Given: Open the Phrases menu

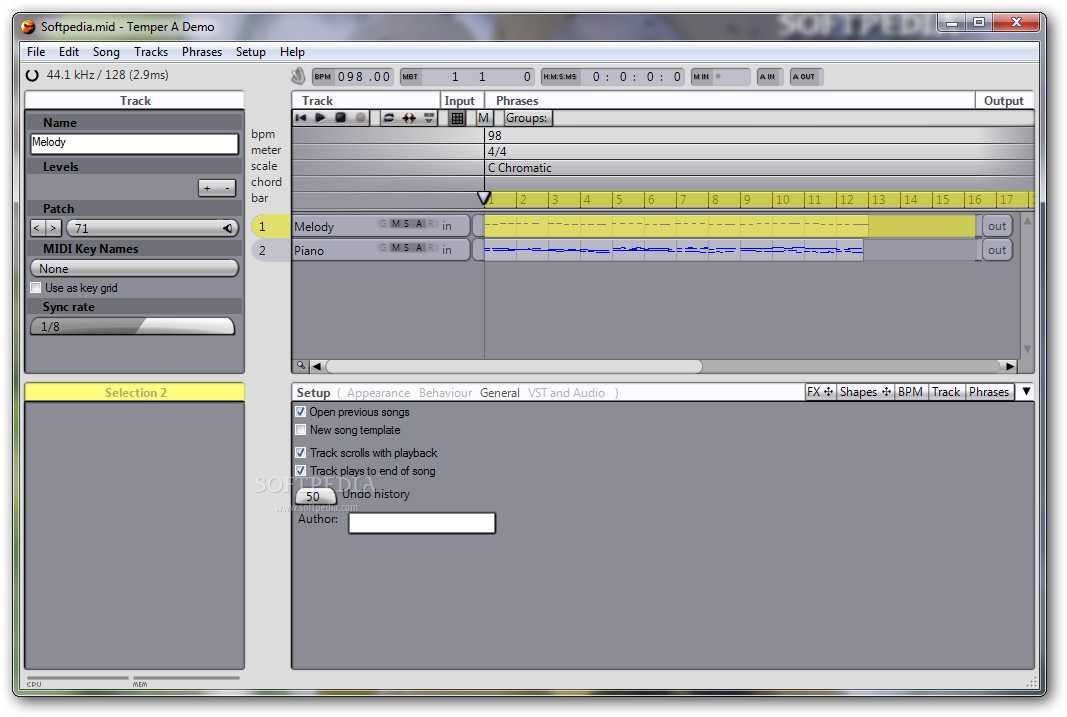Looking at the screenshot, I should click(201, 52).
